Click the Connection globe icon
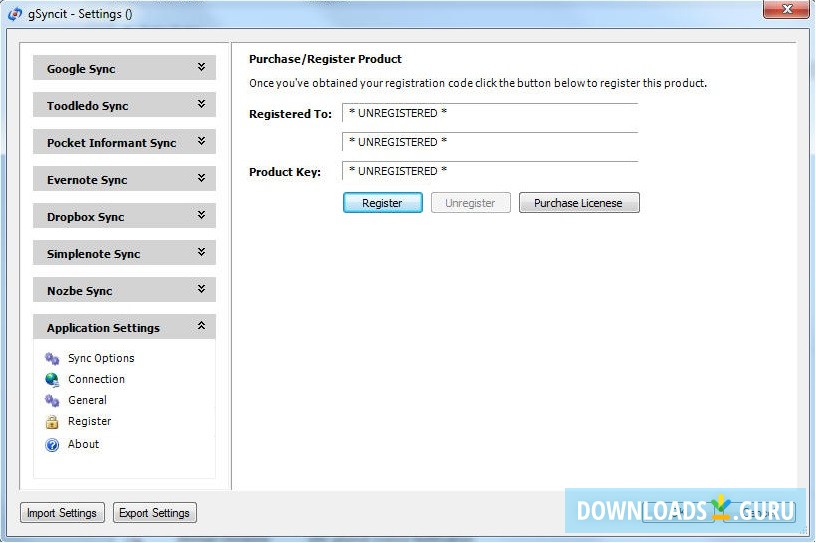This screenshot has height=543, width=816. pos(52,380)
